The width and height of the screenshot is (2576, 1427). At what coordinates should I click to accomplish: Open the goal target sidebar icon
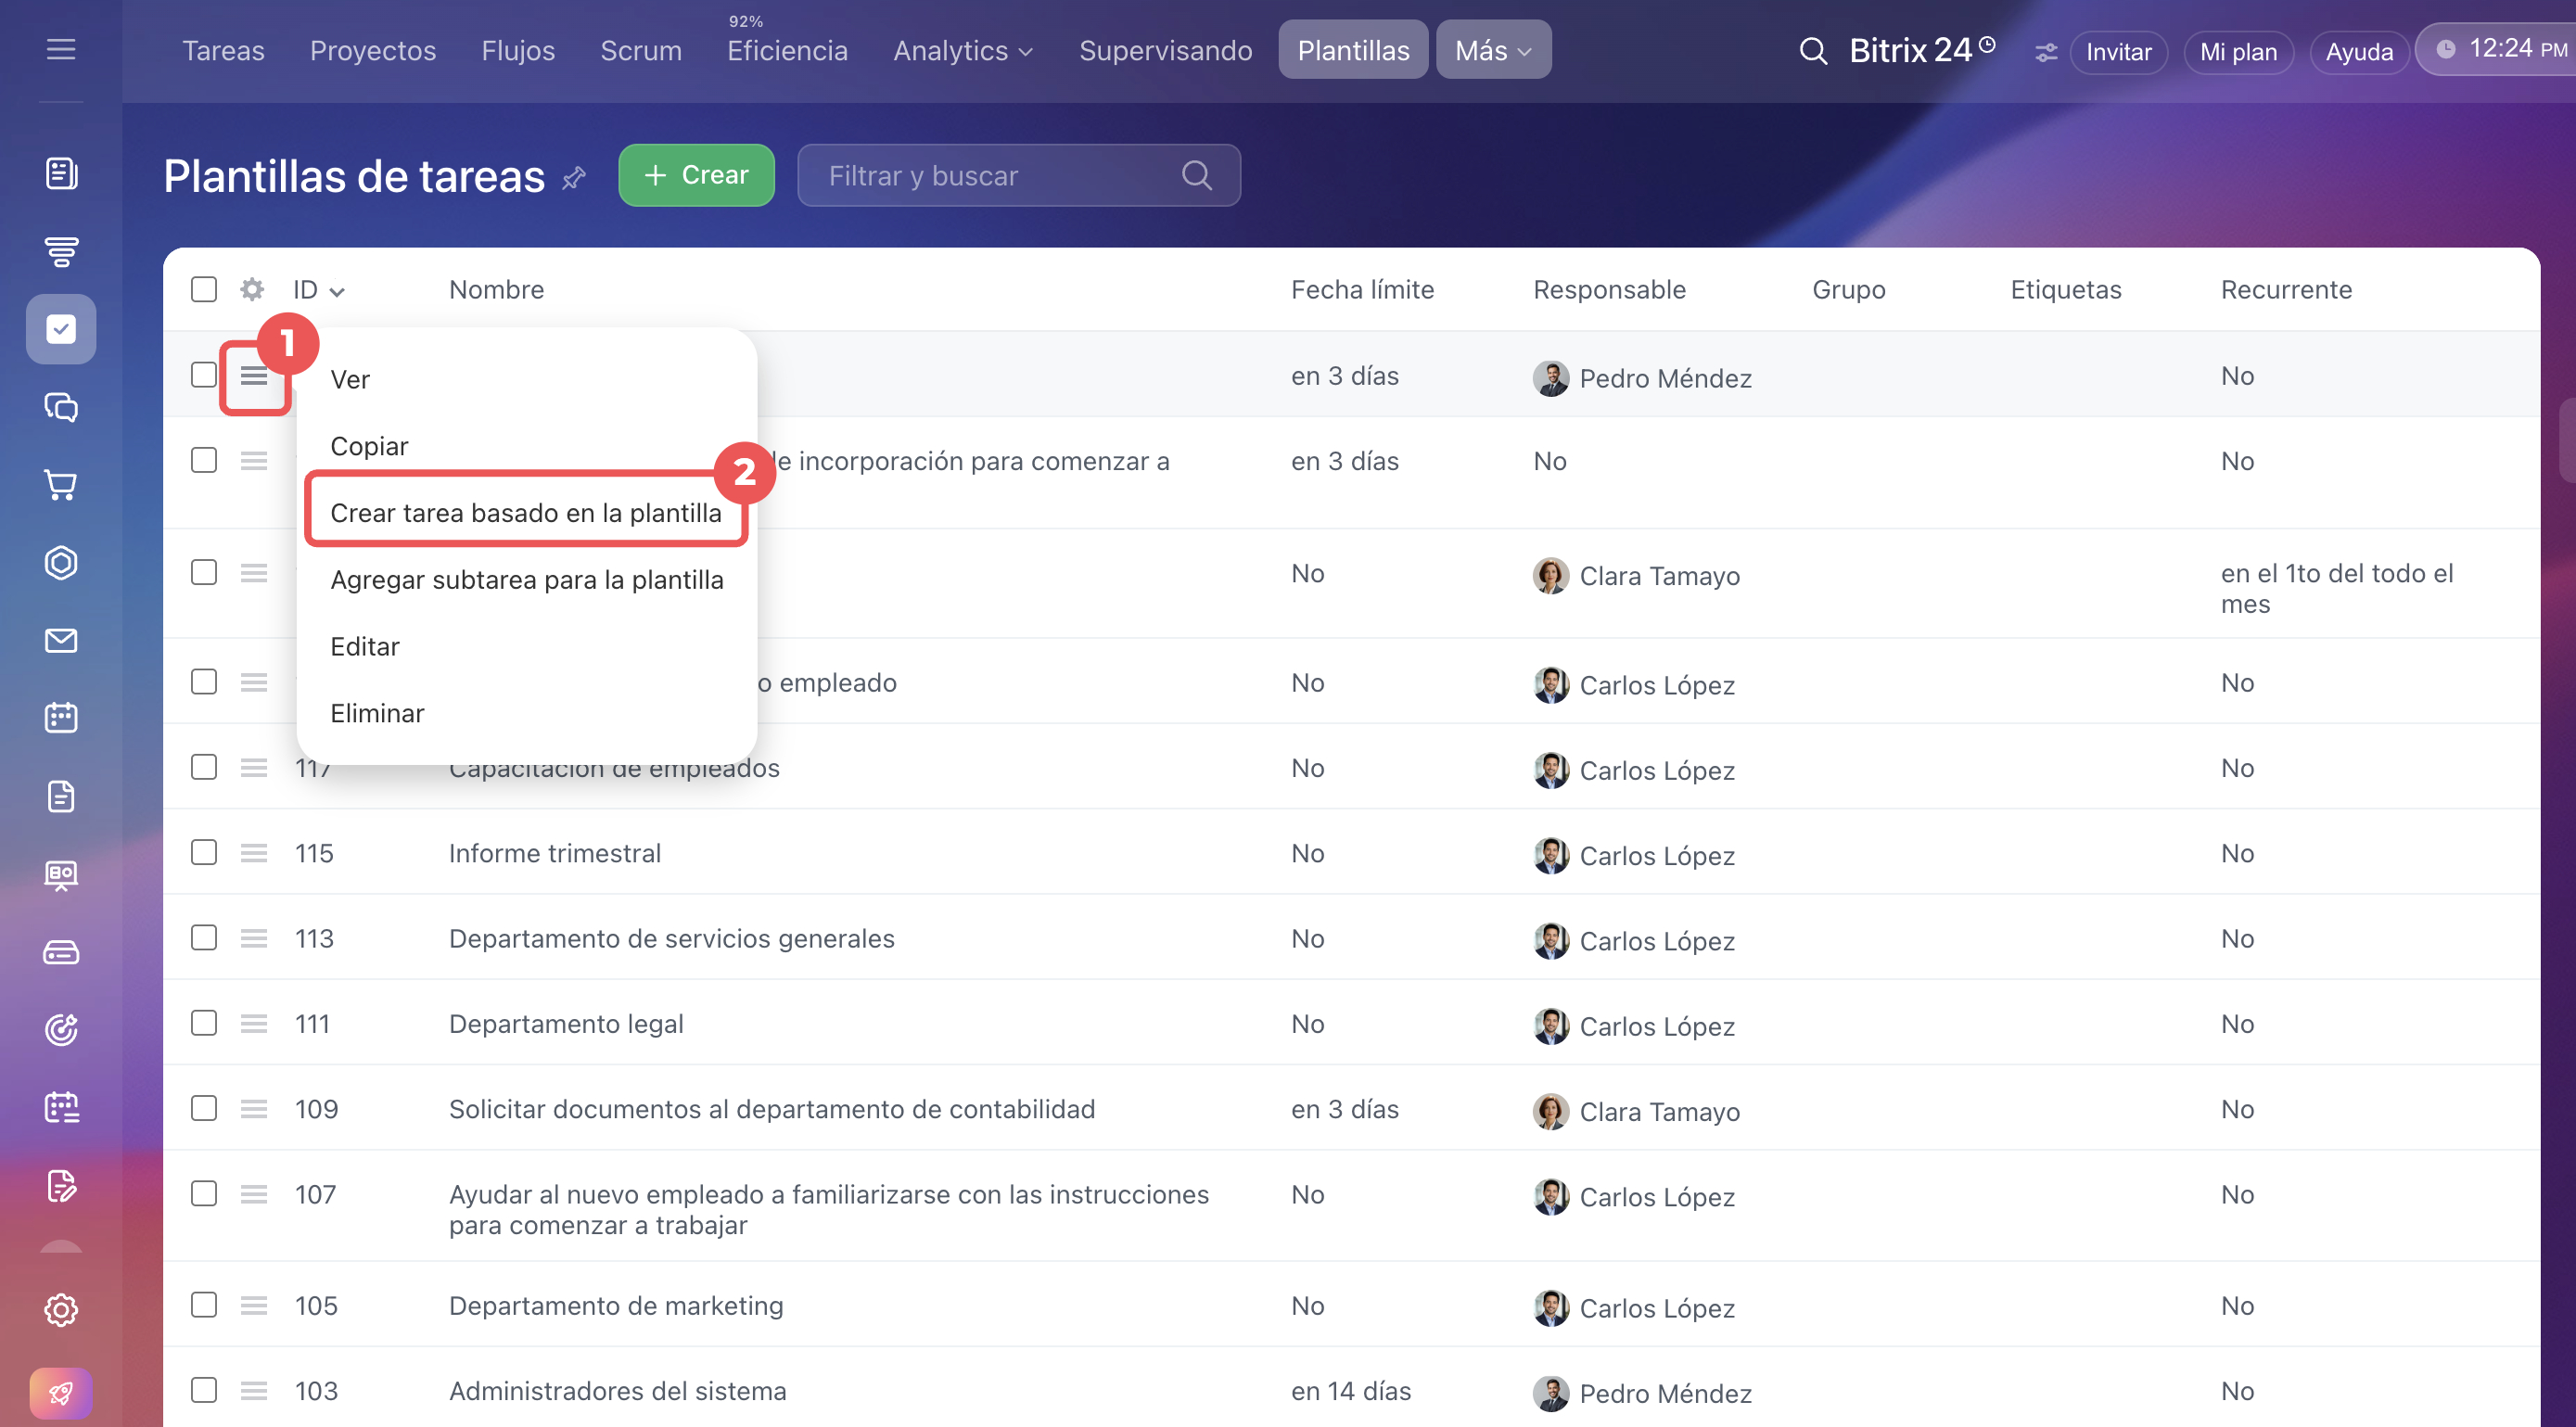click(x=61, y=1029)
